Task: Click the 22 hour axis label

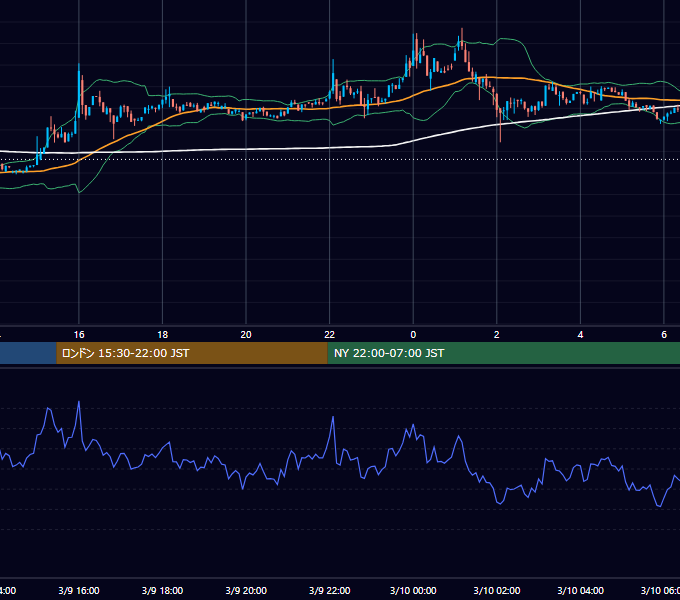Action: pos(330,335)
